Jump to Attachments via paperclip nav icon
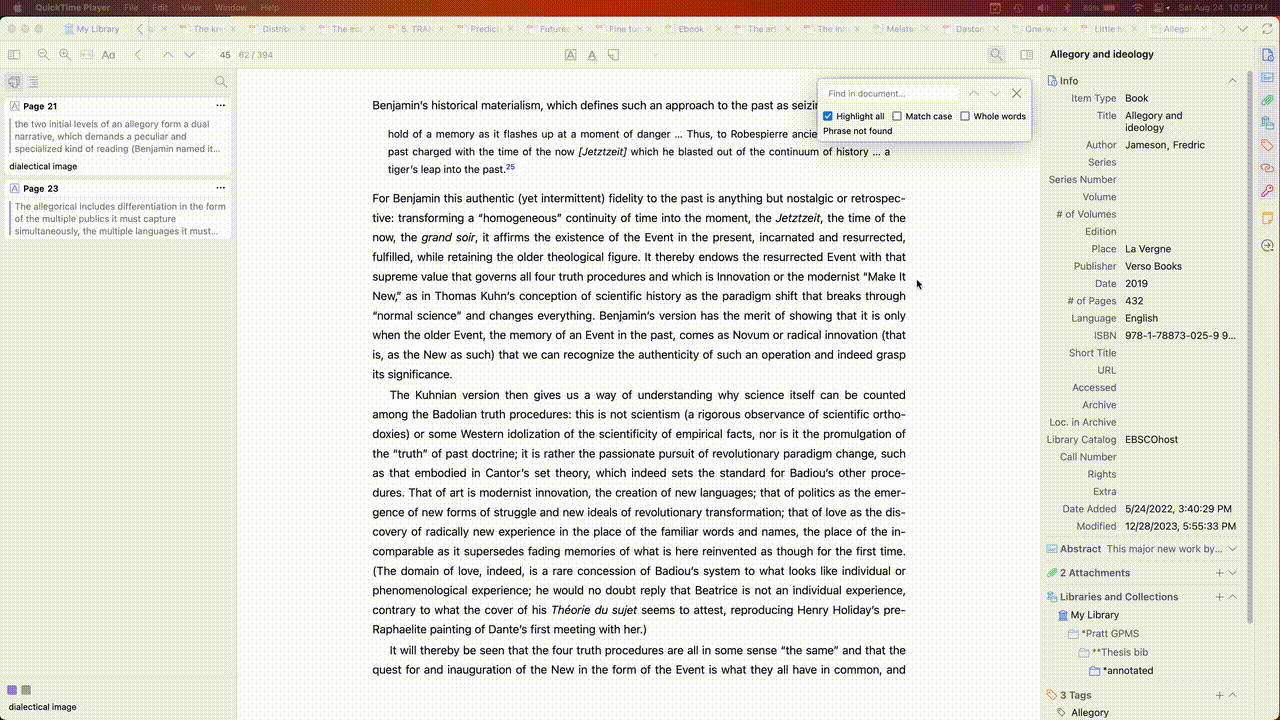The height and width of the screenshot is (720, 1280). coord(1267,100)
